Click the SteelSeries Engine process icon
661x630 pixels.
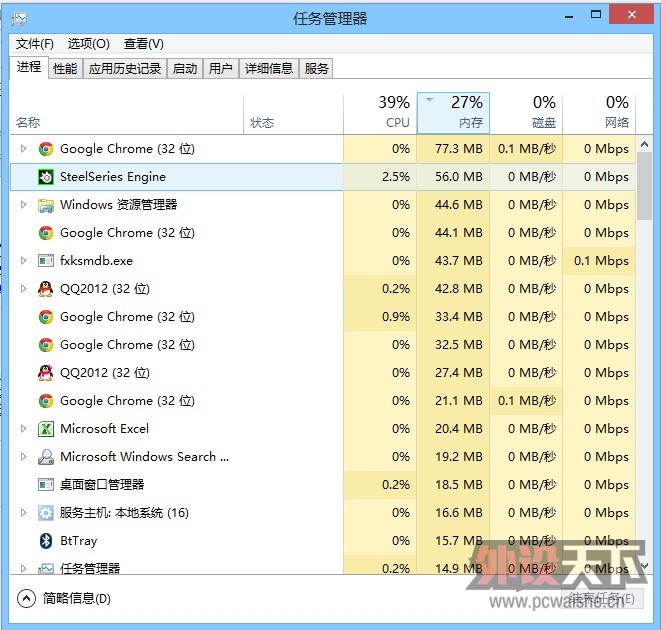click(x=46, y=177)
